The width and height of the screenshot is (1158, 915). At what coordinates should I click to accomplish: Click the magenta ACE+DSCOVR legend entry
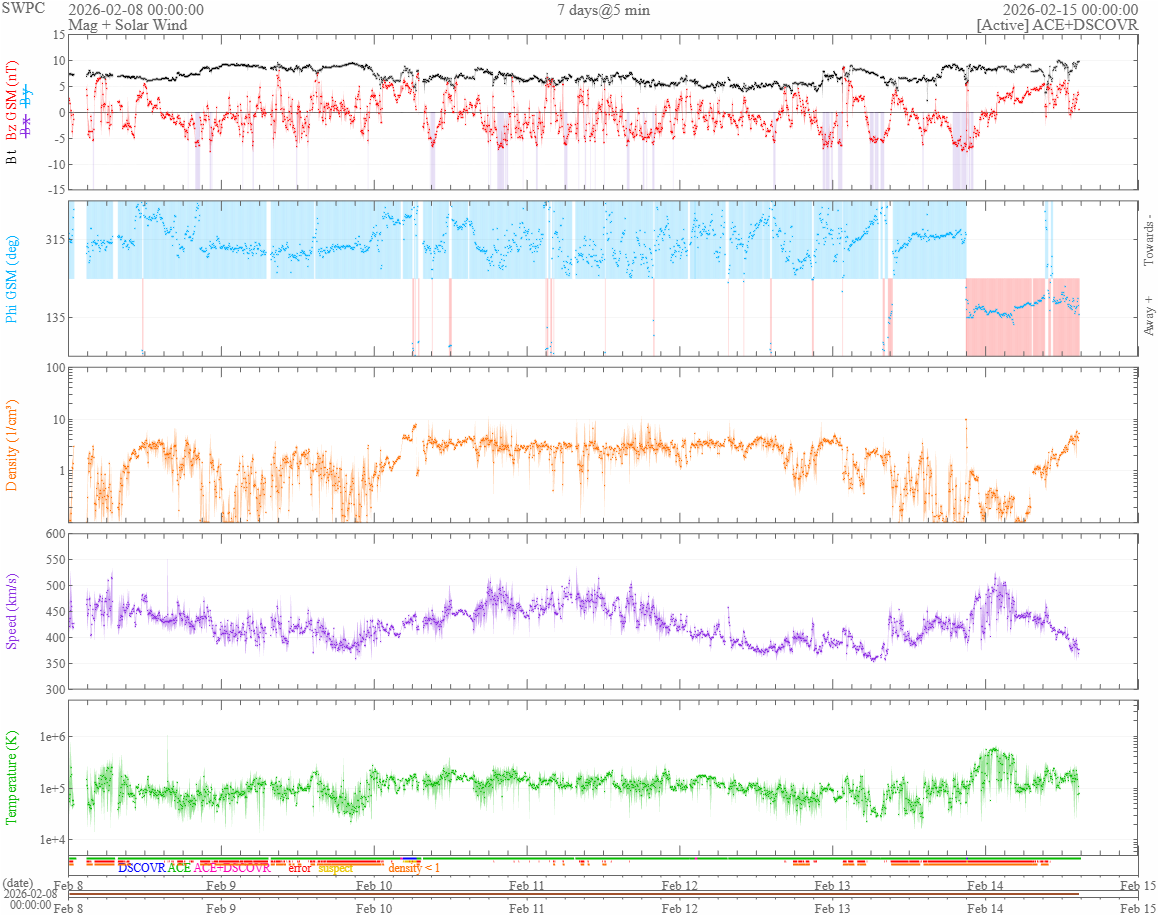[x=232, y=868]
